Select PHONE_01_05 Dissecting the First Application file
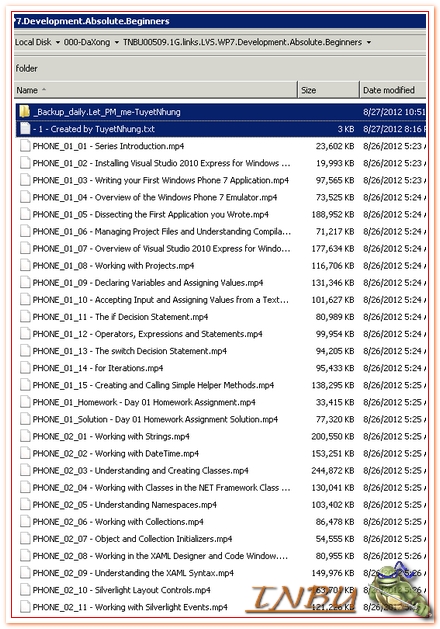Screen dimensions: 440x629 221,214
